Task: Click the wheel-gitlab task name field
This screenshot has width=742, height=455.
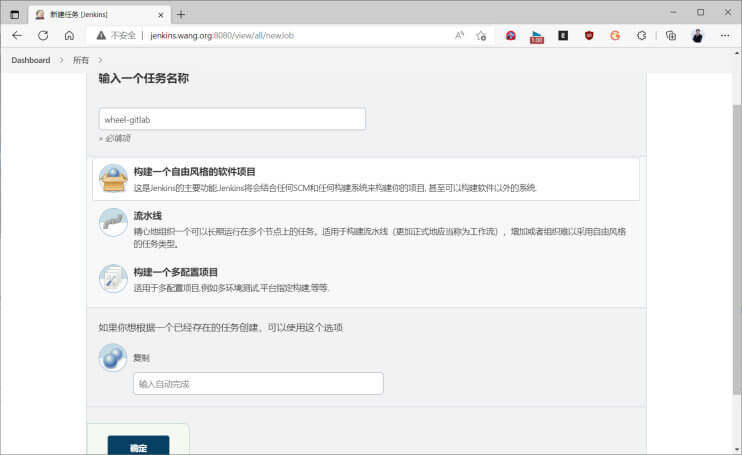Action: tap(232, 119)
